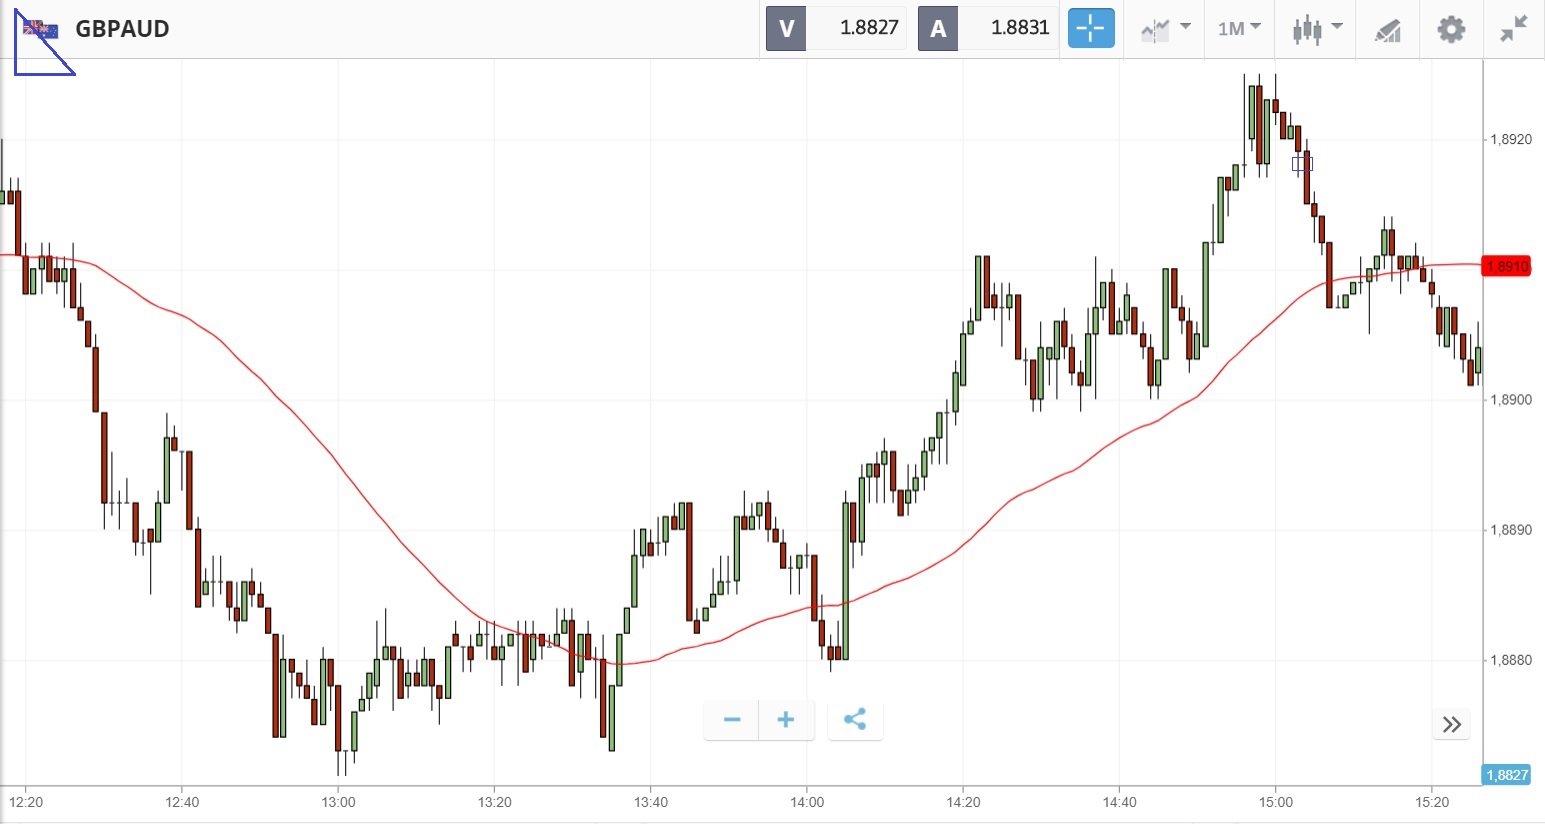Zoom in the chart with plus button
1545x824 pixels.
point(786,720)
